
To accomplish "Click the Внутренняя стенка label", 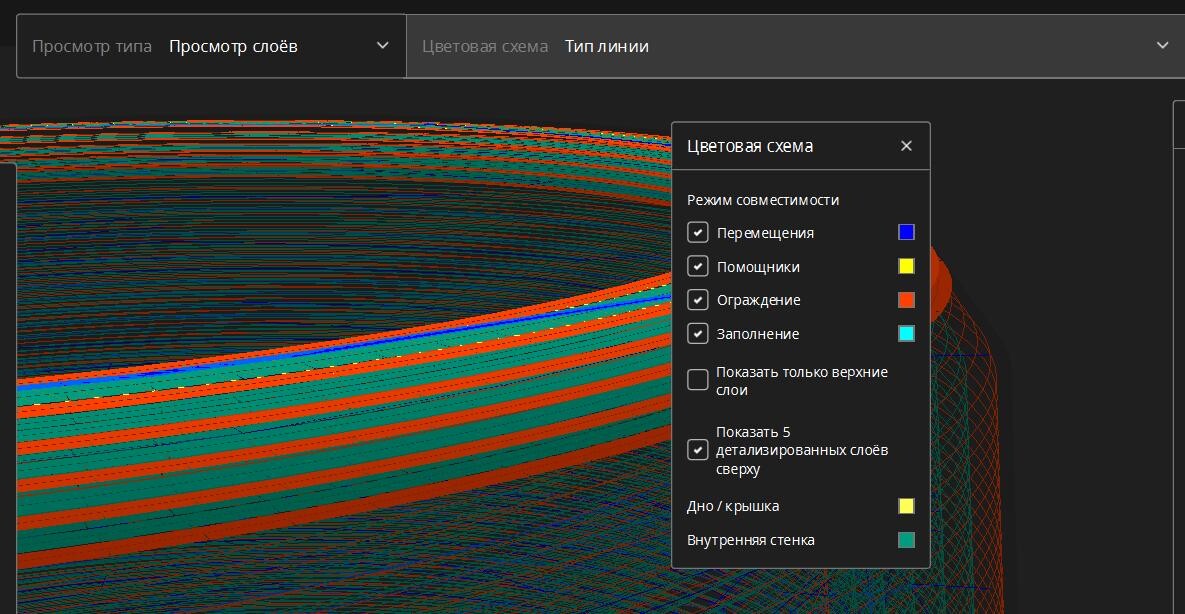I will pyautogui.click(x=751, y=540).
